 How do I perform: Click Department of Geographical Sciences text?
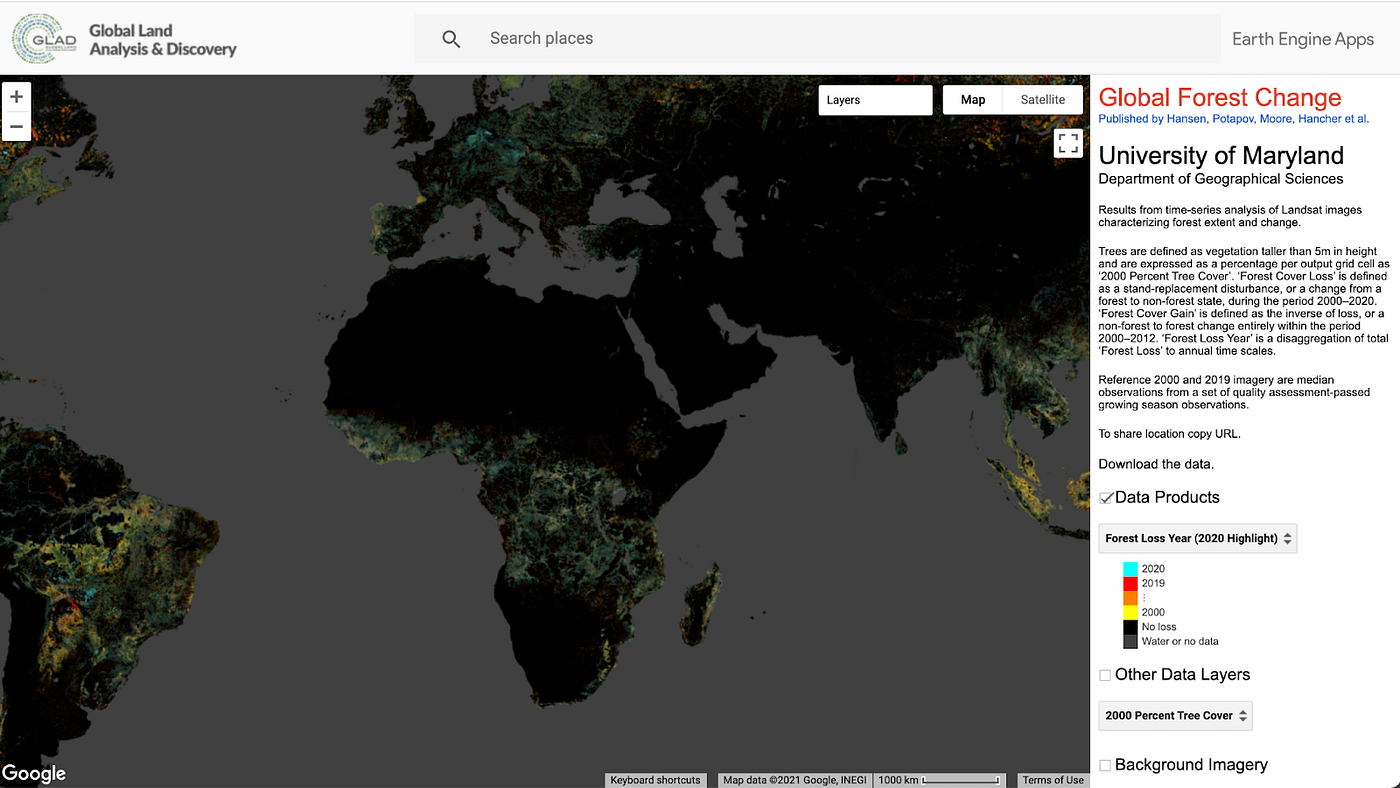click(1221, 179)
